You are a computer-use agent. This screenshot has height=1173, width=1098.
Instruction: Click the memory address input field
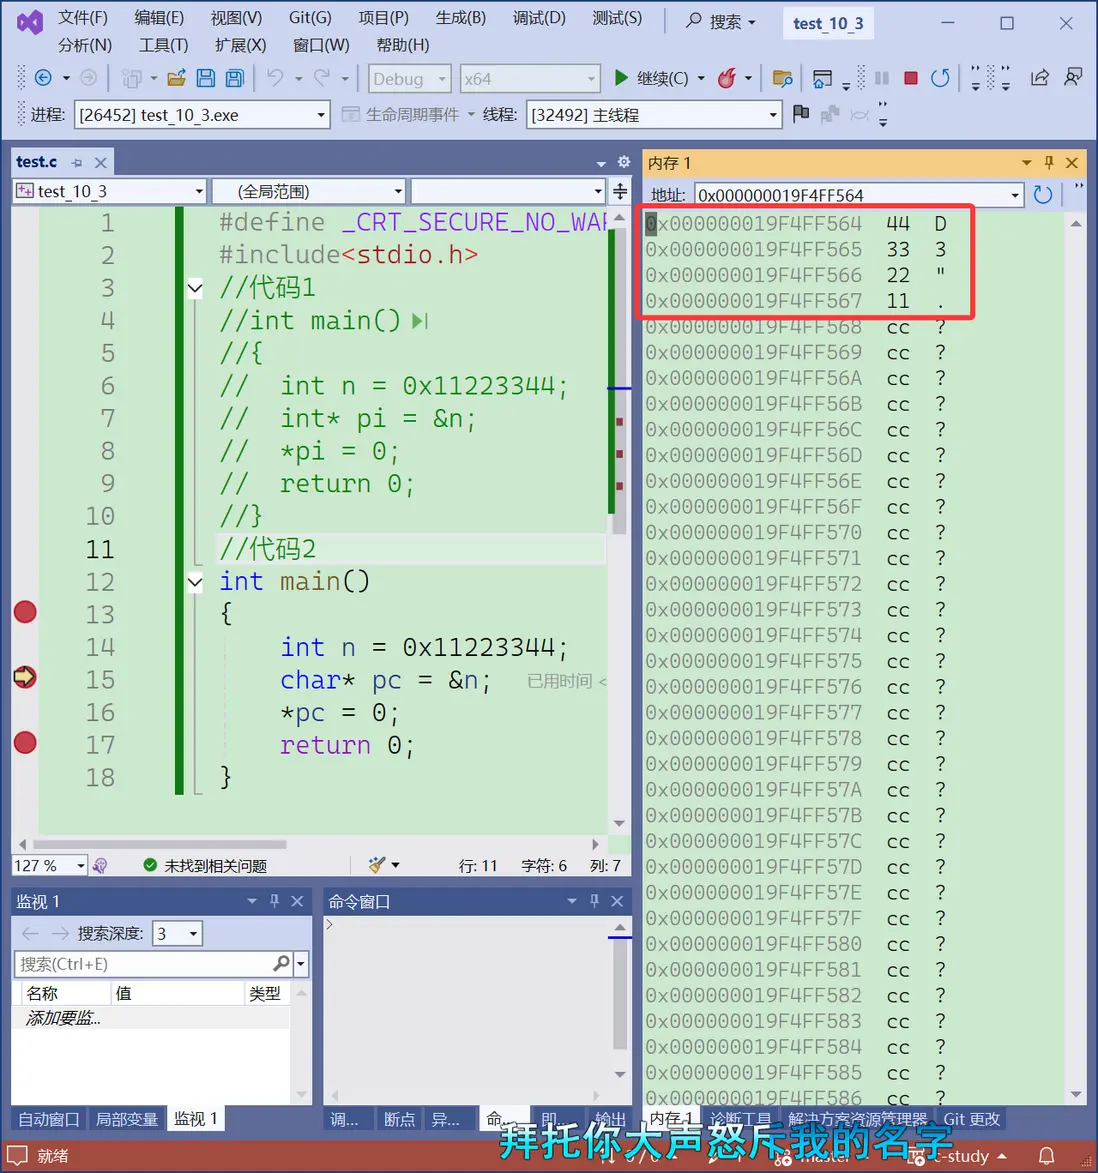(851, 195)
